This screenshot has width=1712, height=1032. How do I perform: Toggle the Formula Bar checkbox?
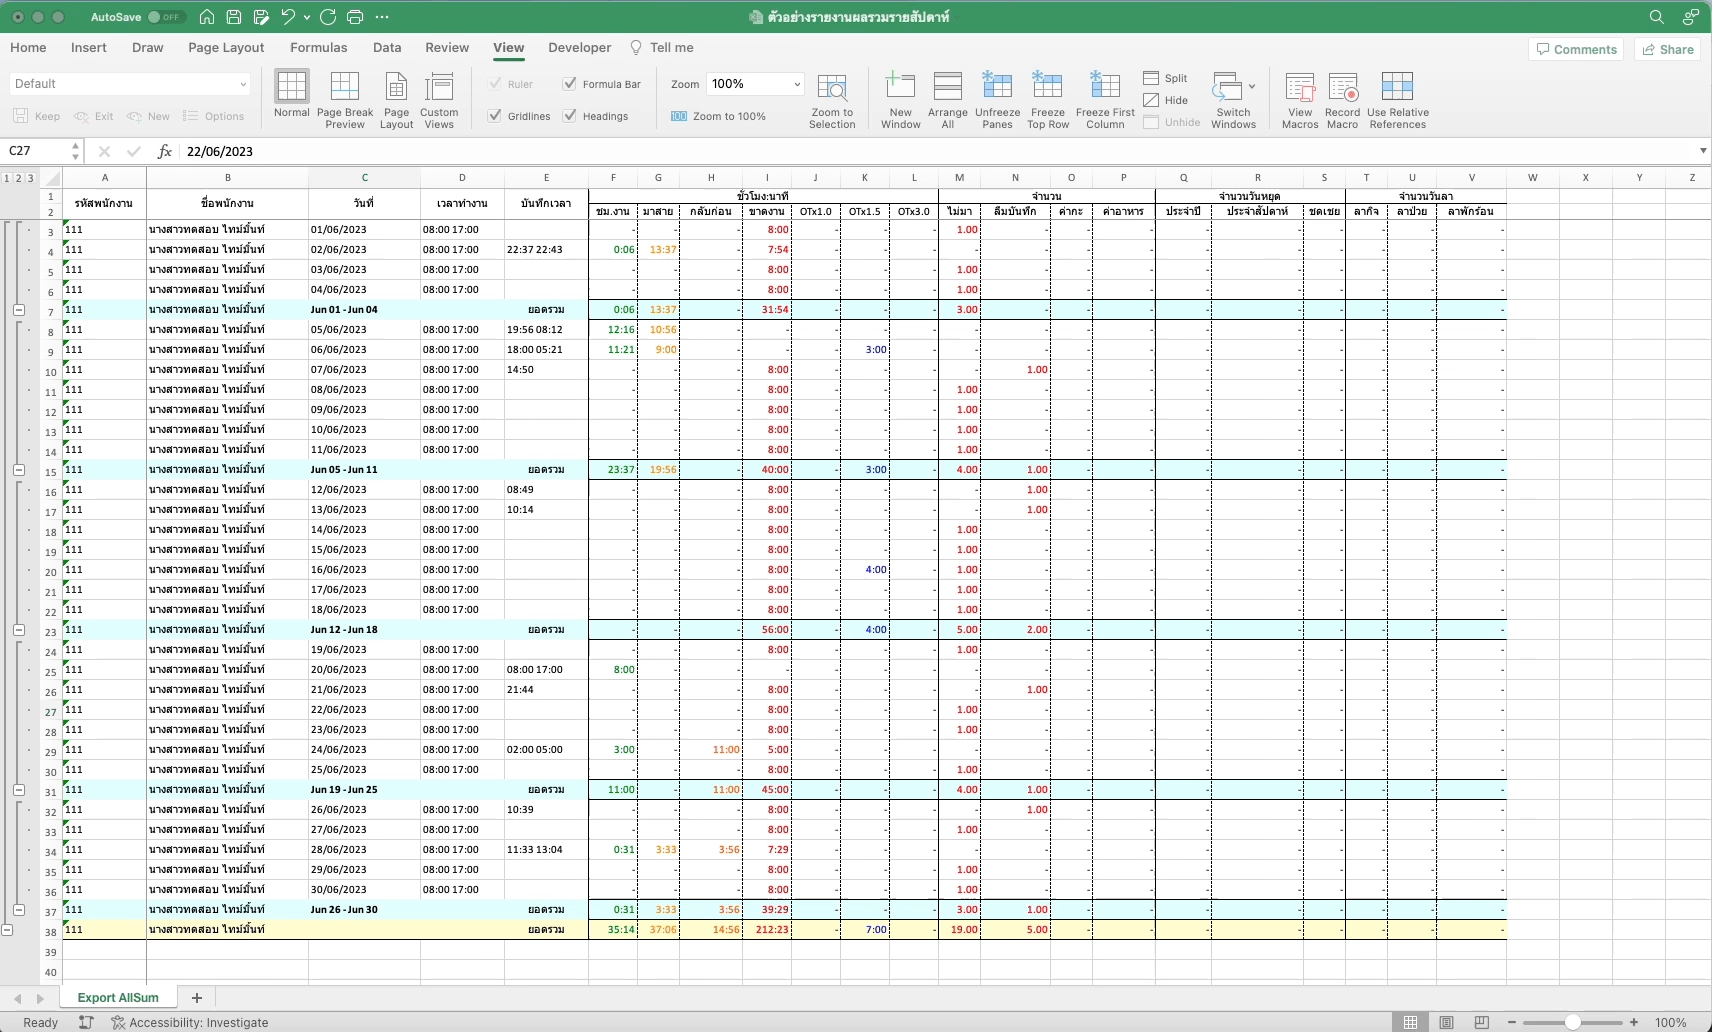(570, 84)
